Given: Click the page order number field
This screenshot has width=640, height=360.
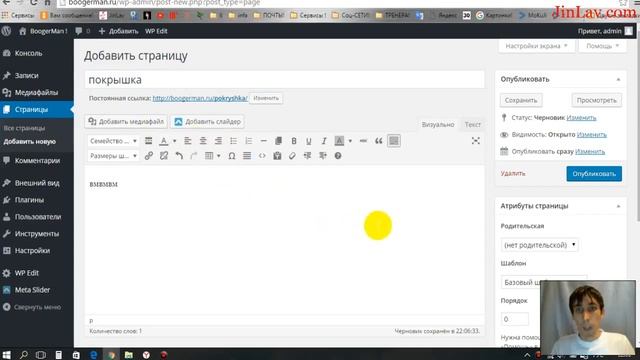Looking at the screenshot, I should click(514, 319).
